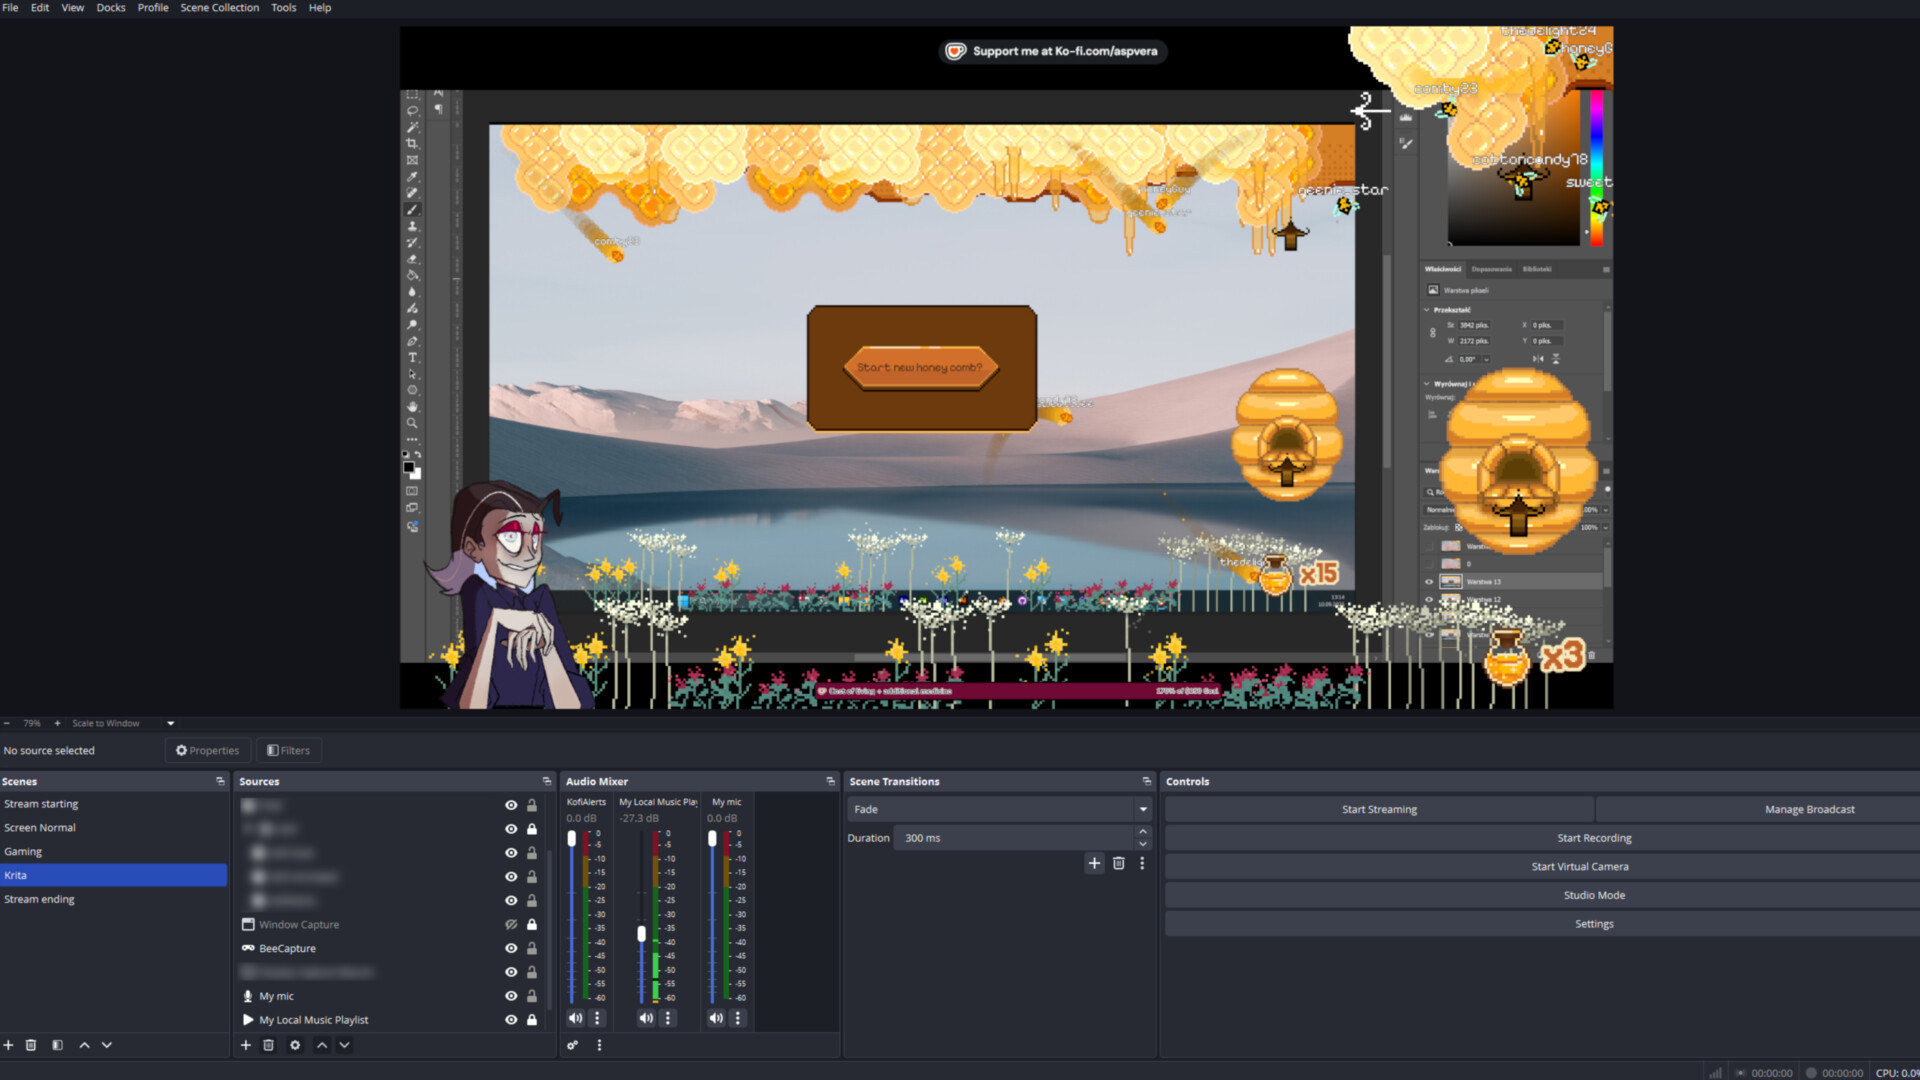Click the Start Streaming button
Image resolution: width=1920 pixels, height=1080 pixels.
(1378, 809)
